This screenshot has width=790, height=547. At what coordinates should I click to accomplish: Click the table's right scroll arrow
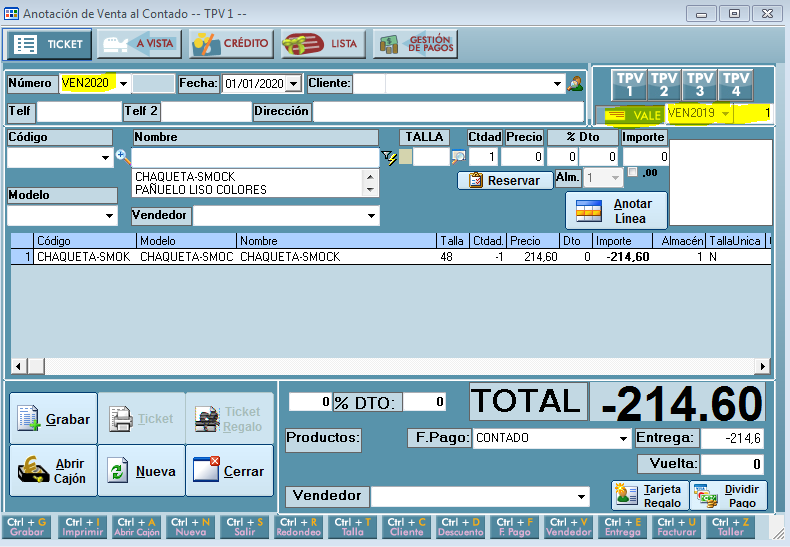763,366
